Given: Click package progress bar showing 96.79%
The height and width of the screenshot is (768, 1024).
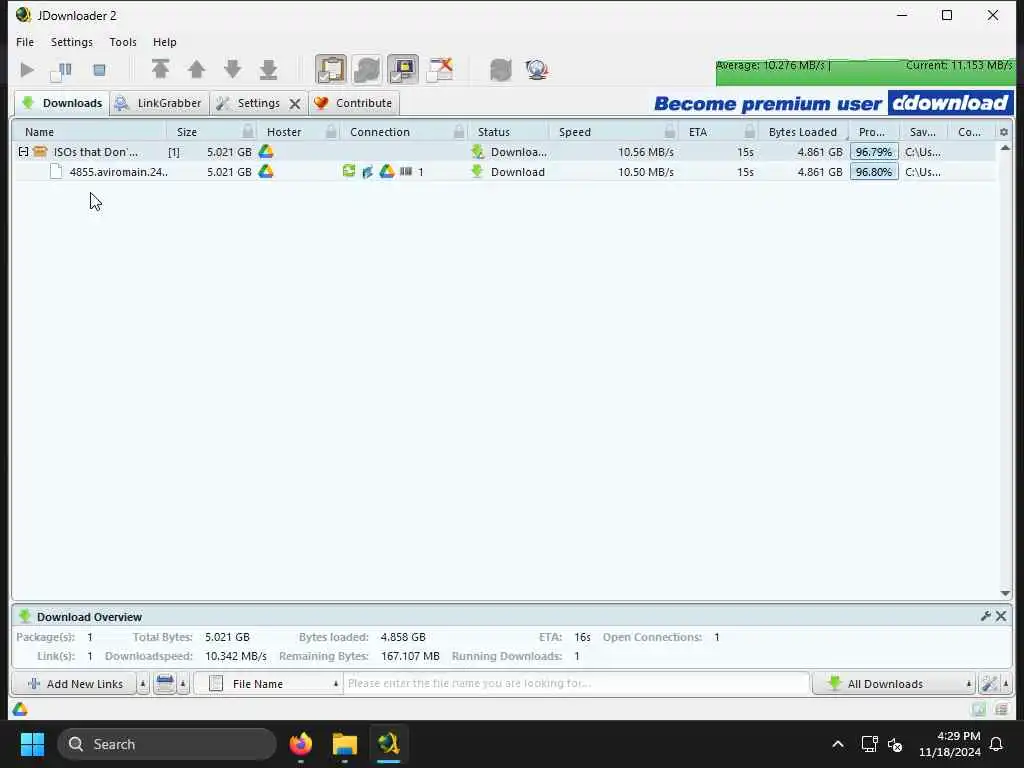Looking at the screenshot, I should coord(874,152).
